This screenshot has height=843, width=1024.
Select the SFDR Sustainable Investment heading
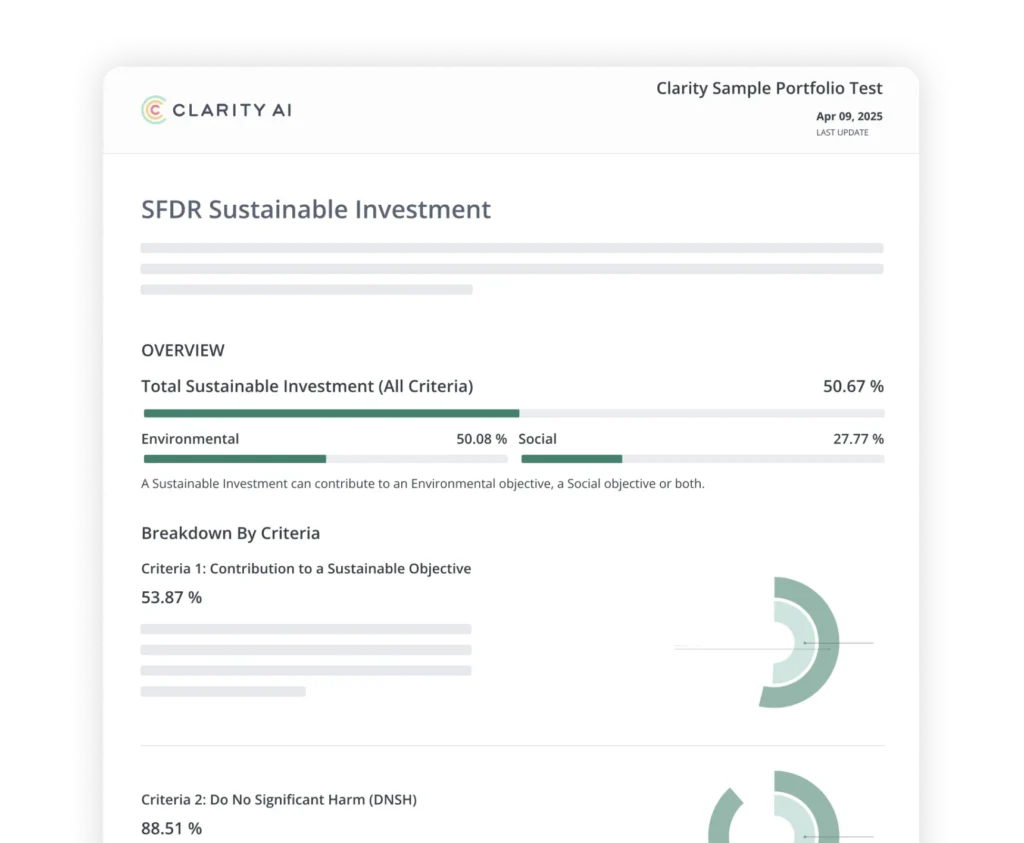(316, 210)
